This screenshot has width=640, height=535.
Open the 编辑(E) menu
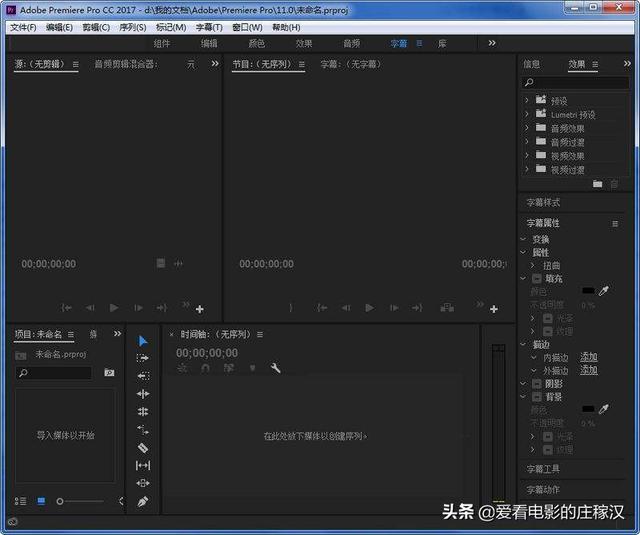point(59,27)
